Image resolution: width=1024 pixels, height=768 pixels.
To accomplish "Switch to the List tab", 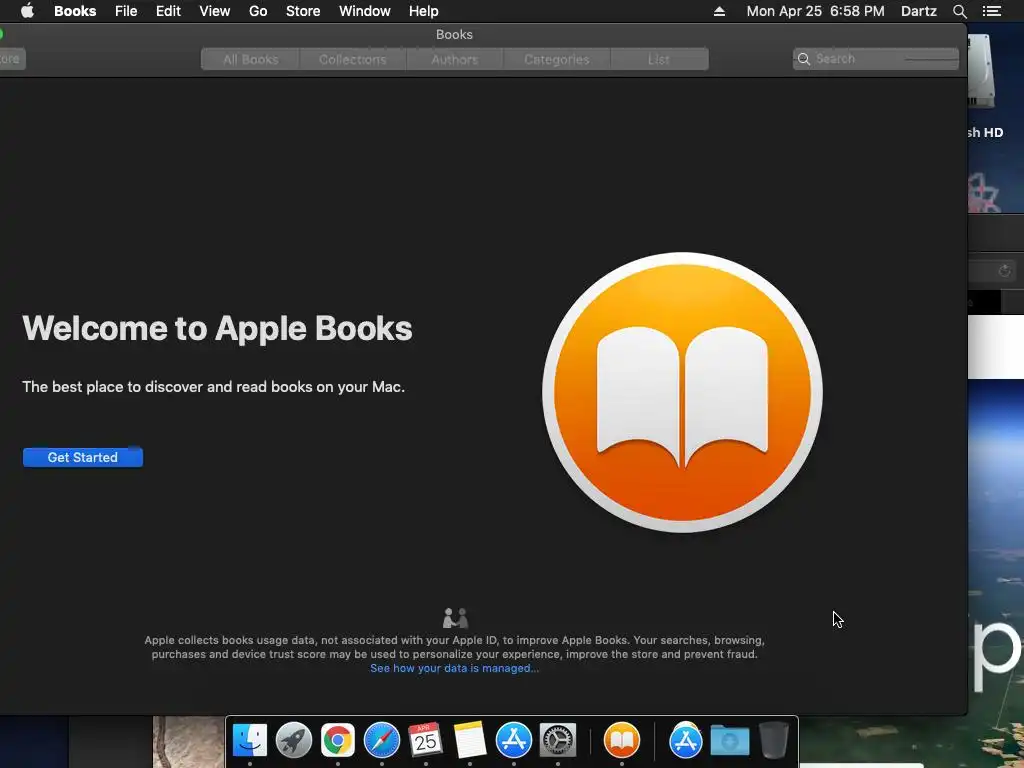I will 659,59.
